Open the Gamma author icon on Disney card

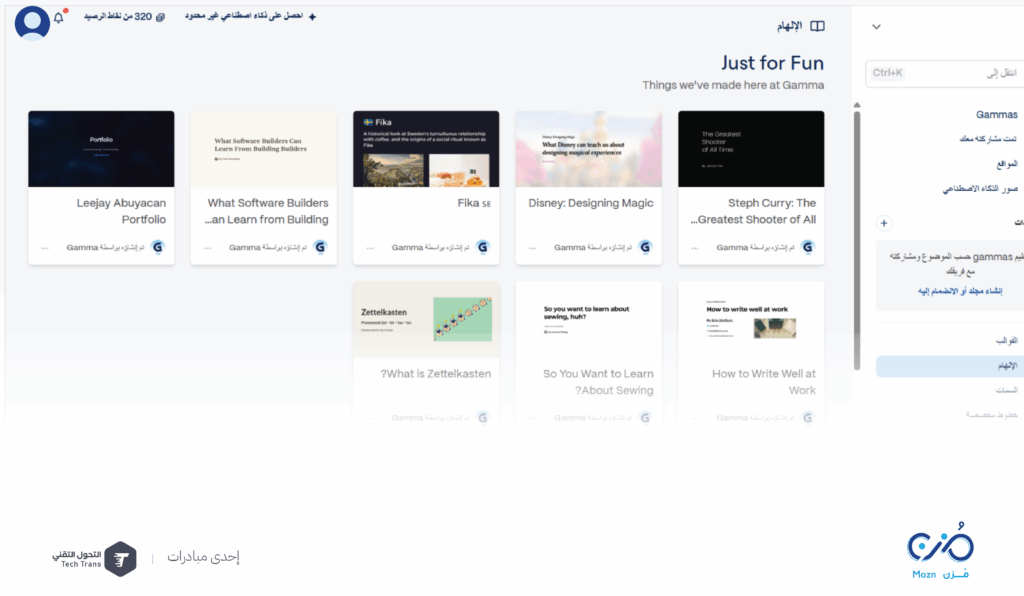pos(645,247)
